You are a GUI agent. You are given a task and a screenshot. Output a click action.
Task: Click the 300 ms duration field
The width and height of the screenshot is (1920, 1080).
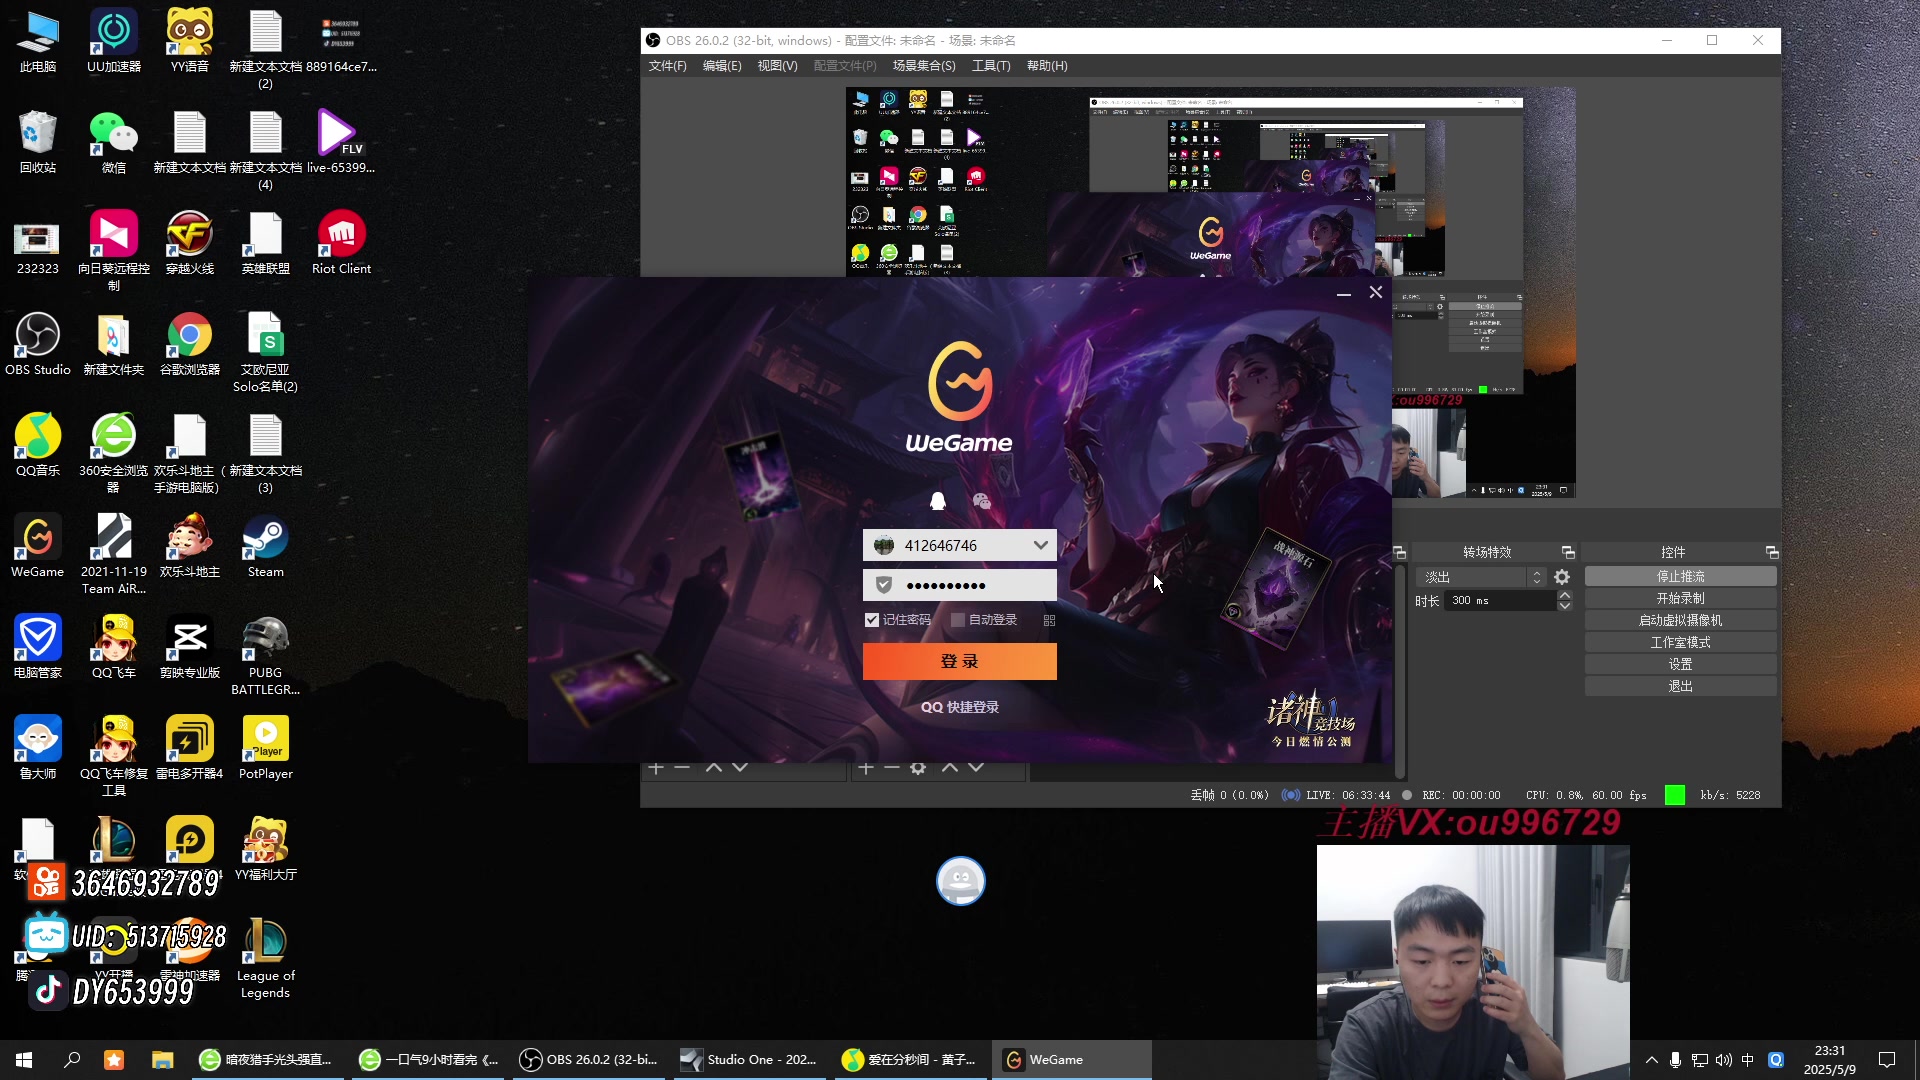pos(1500,601)
